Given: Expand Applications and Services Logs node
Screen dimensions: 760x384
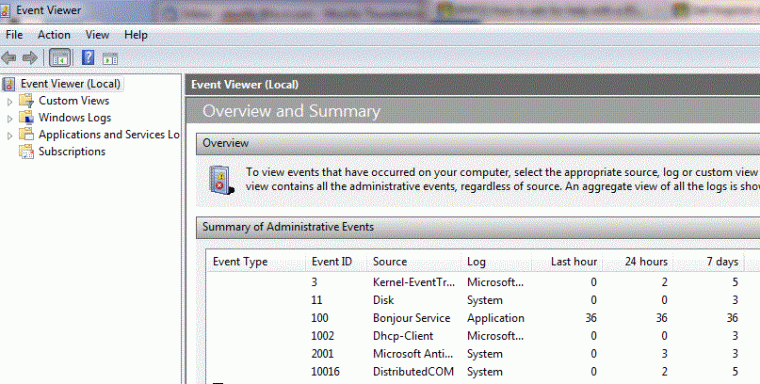Looking at the screenshot, I should coord(9,136).
